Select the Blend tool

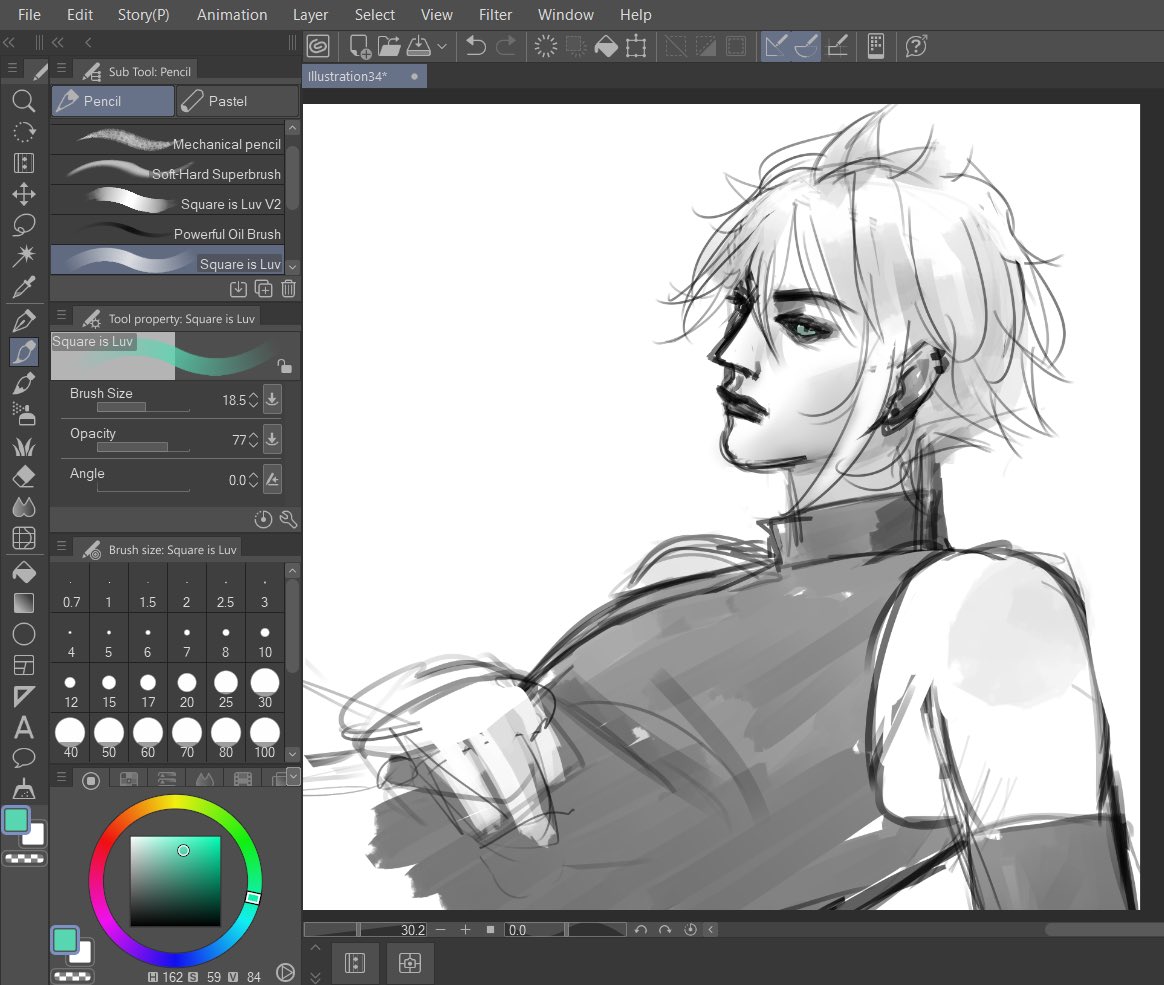coord(24,507)
